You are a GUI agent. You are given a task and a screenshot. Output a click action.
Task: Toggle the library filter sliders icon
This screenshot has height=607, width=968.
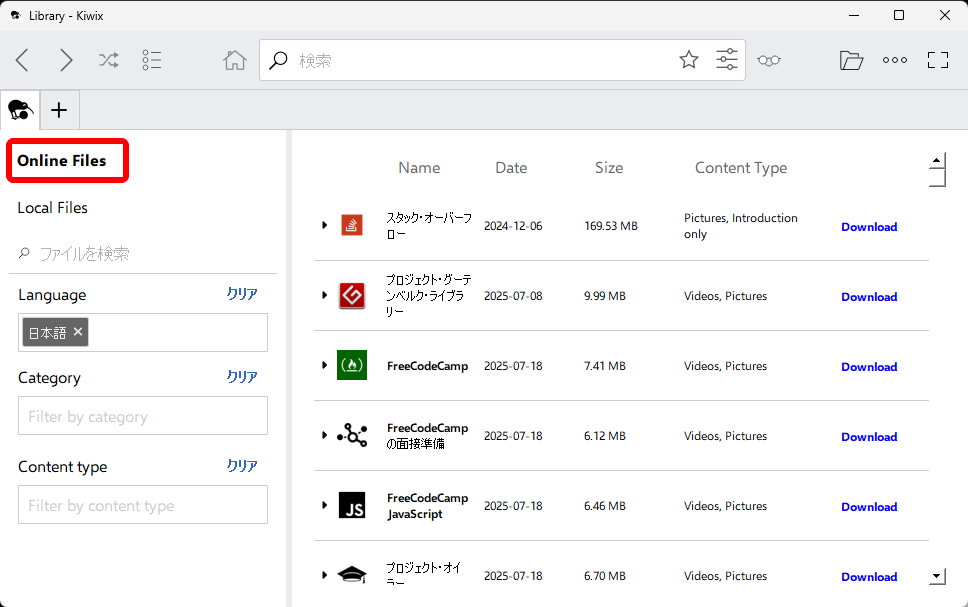coord(727,60)
